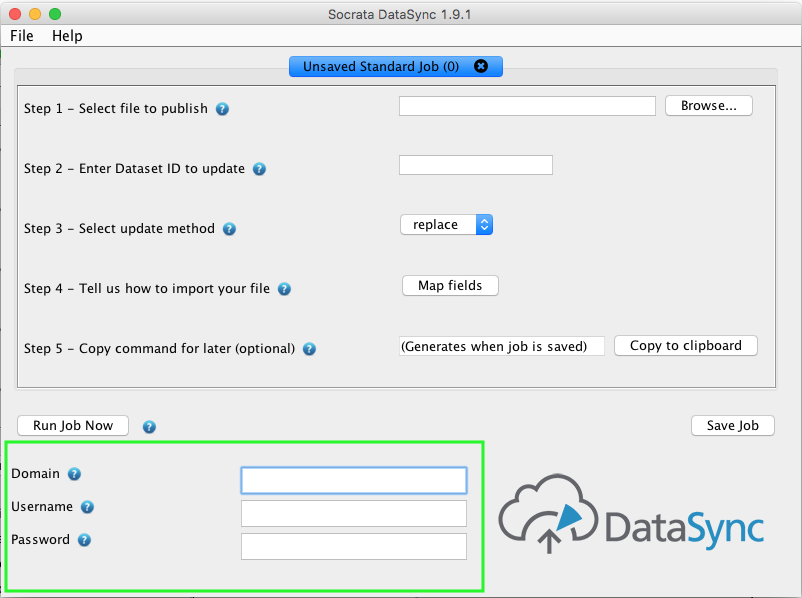Focus the Domain input field
This screenshot has height=598, width=802.
click(354, 480)
